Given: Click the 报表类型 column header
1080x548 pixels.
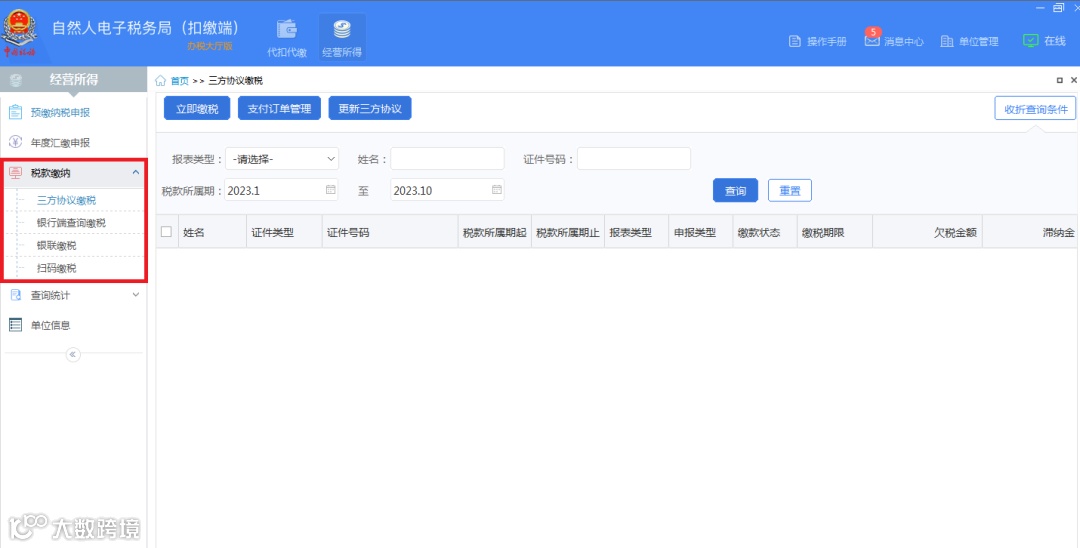Looking at the screenshot, I should 636,232.
